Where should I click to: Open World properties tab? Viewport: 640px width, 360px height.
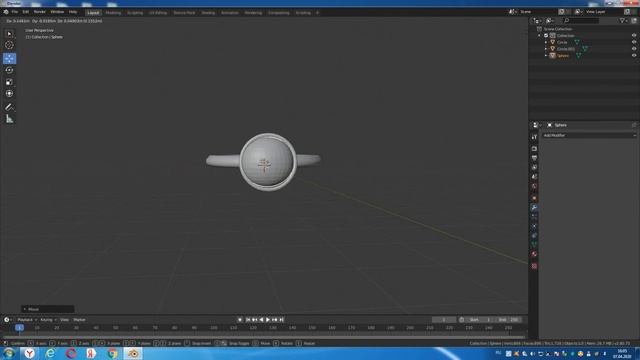[x=534, y=186]
